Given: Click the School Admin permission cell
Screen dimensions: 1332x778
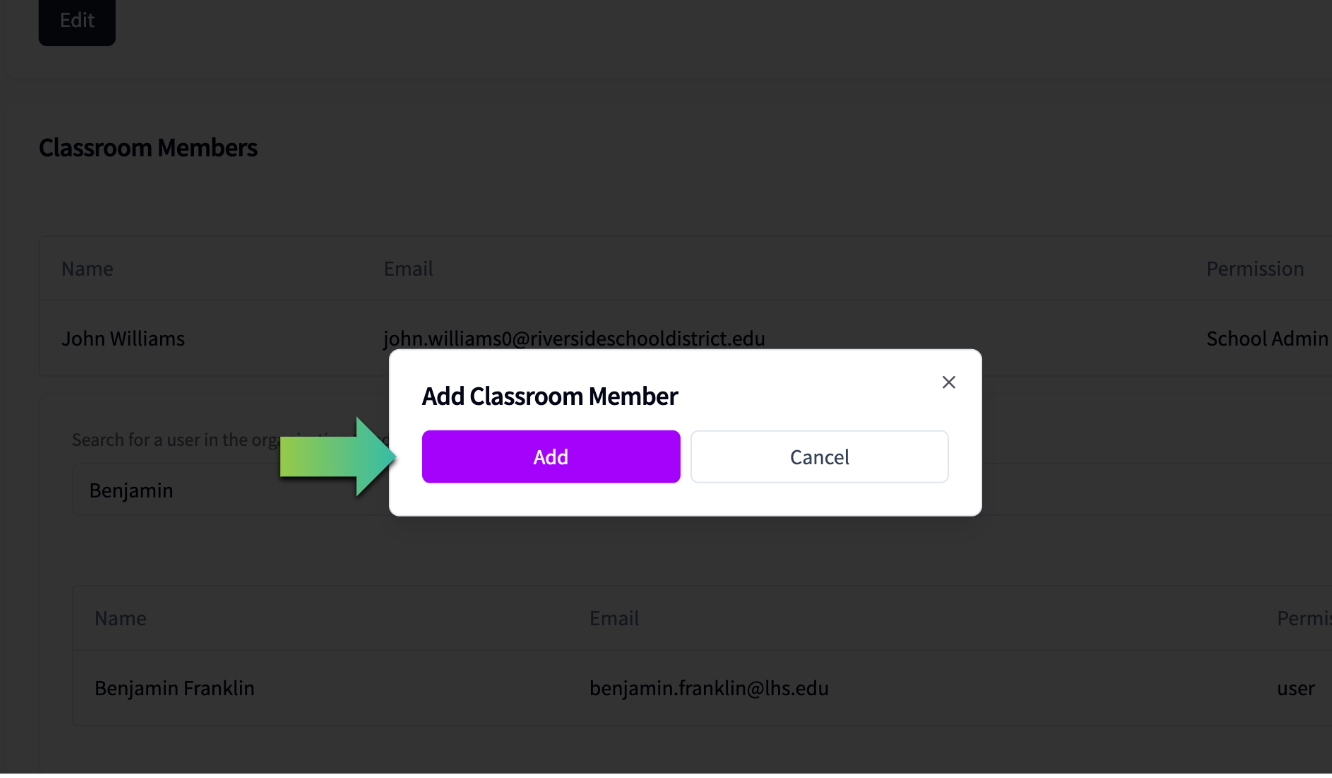Looking at the screenshot, I should tap(1267, 339).
